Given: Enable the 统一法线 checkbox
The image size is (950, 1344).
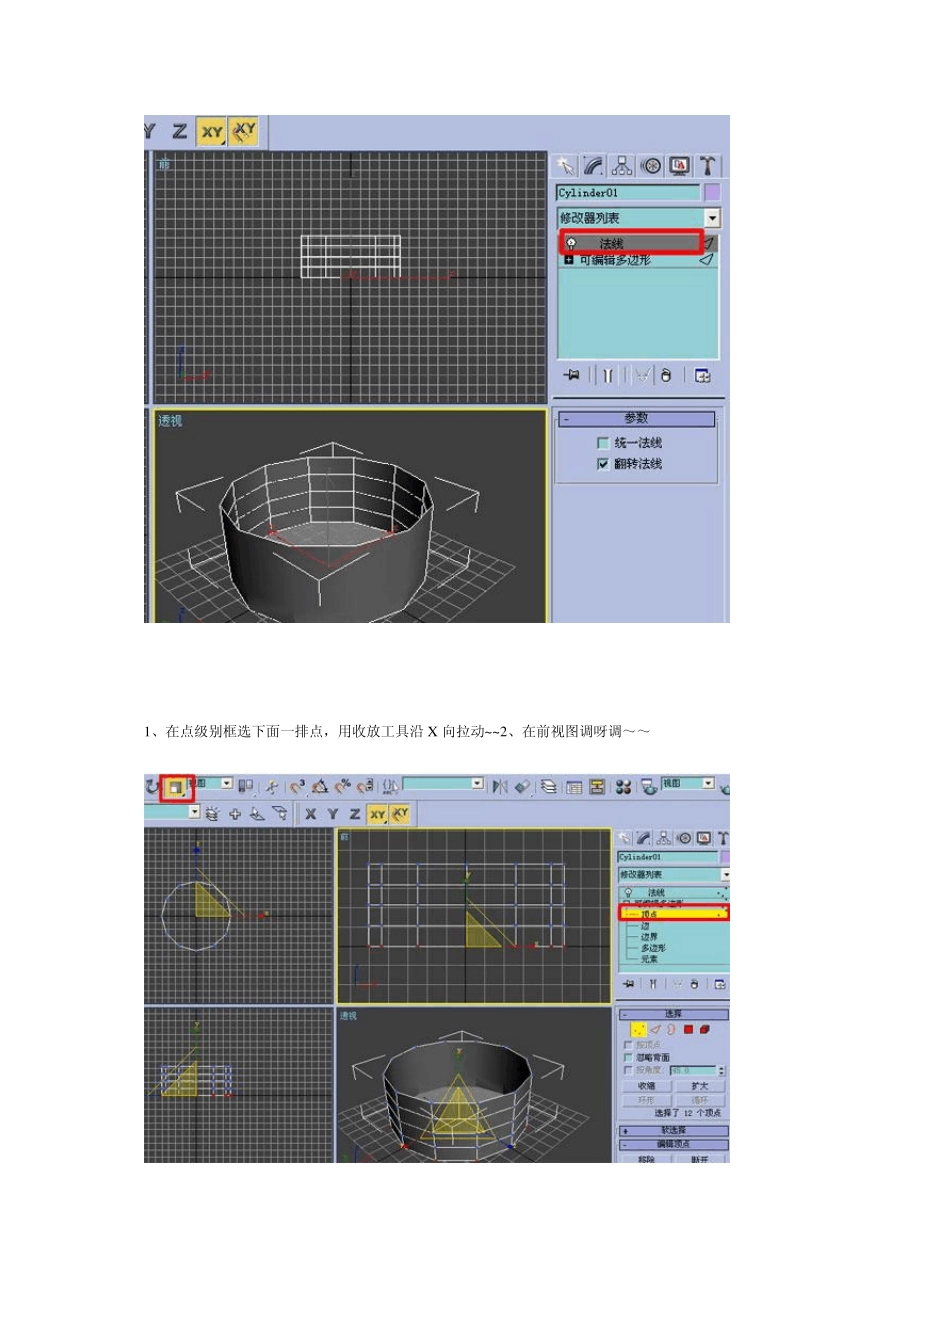Looking at the screenshot, I should (603, 443).
